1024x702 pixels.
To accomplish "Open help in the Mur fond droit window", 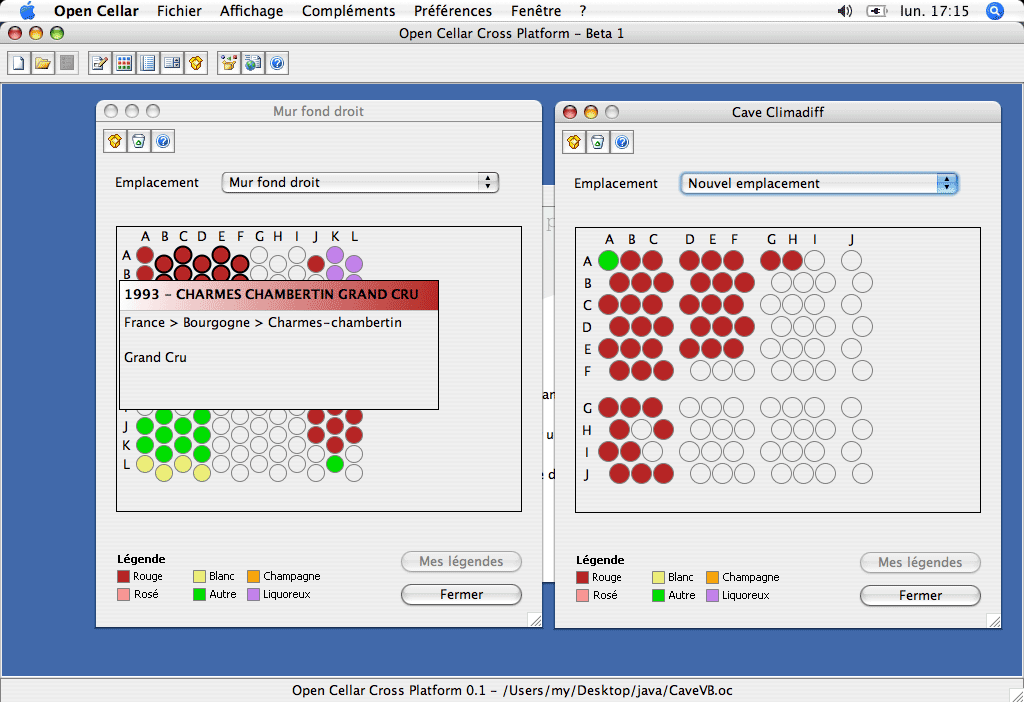I will click(163, 141).
